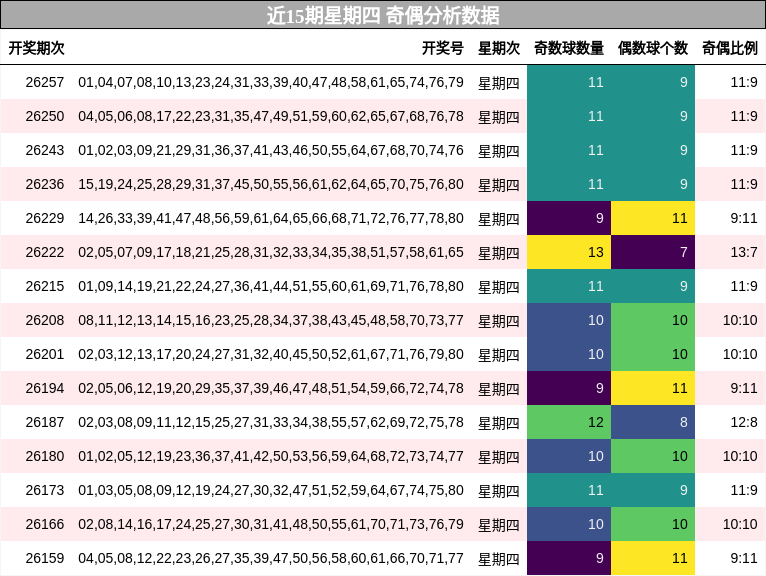Select winning numbers of row 26257
766x576 pixels.
[x=271, y=82]
